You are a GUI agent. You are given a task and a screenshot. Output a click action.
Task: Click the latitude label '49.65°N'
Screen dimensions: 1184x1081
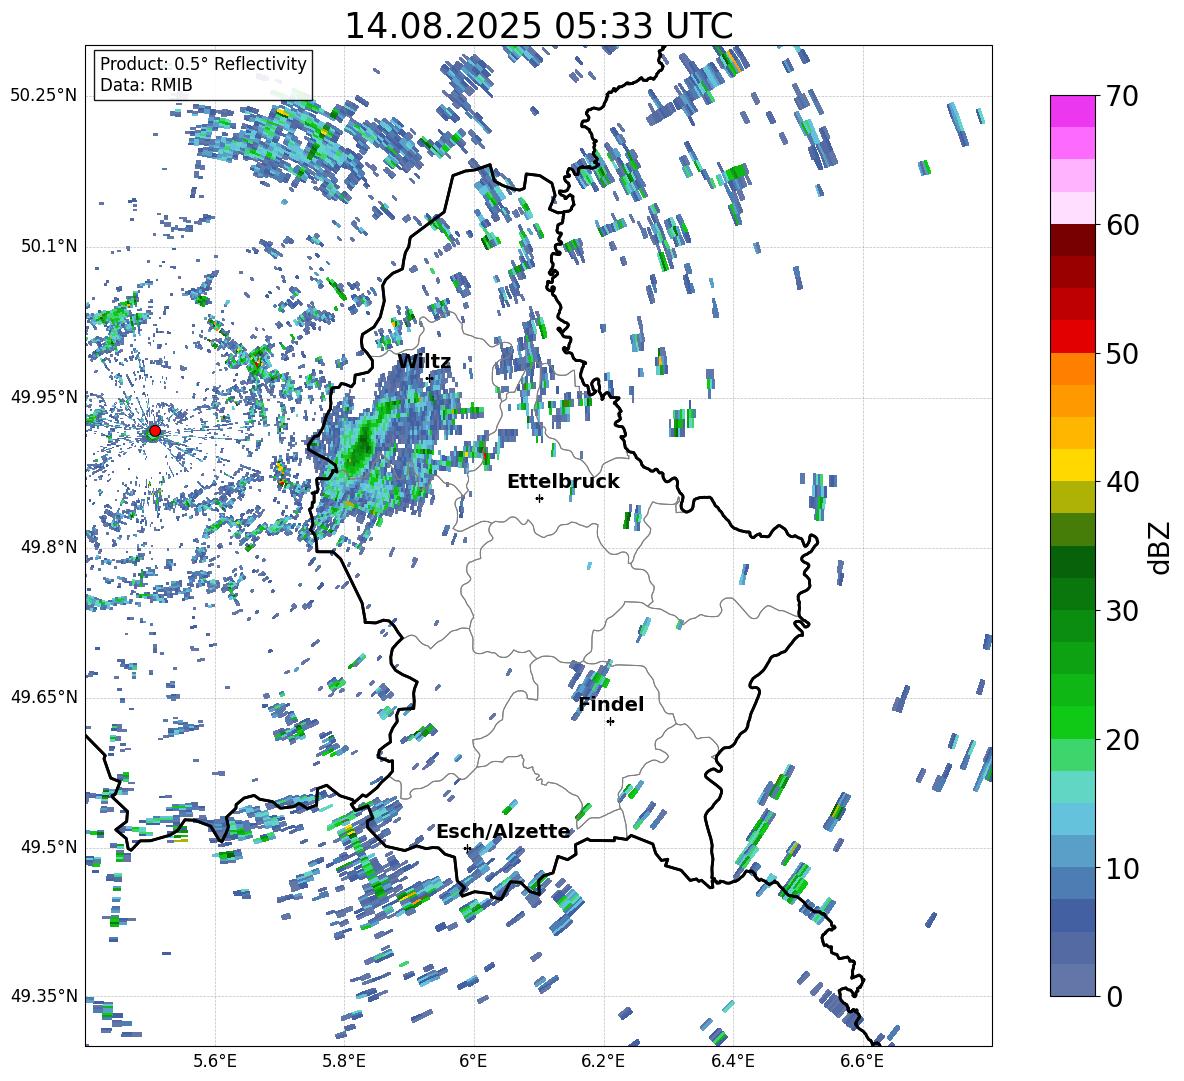point(44,696)
